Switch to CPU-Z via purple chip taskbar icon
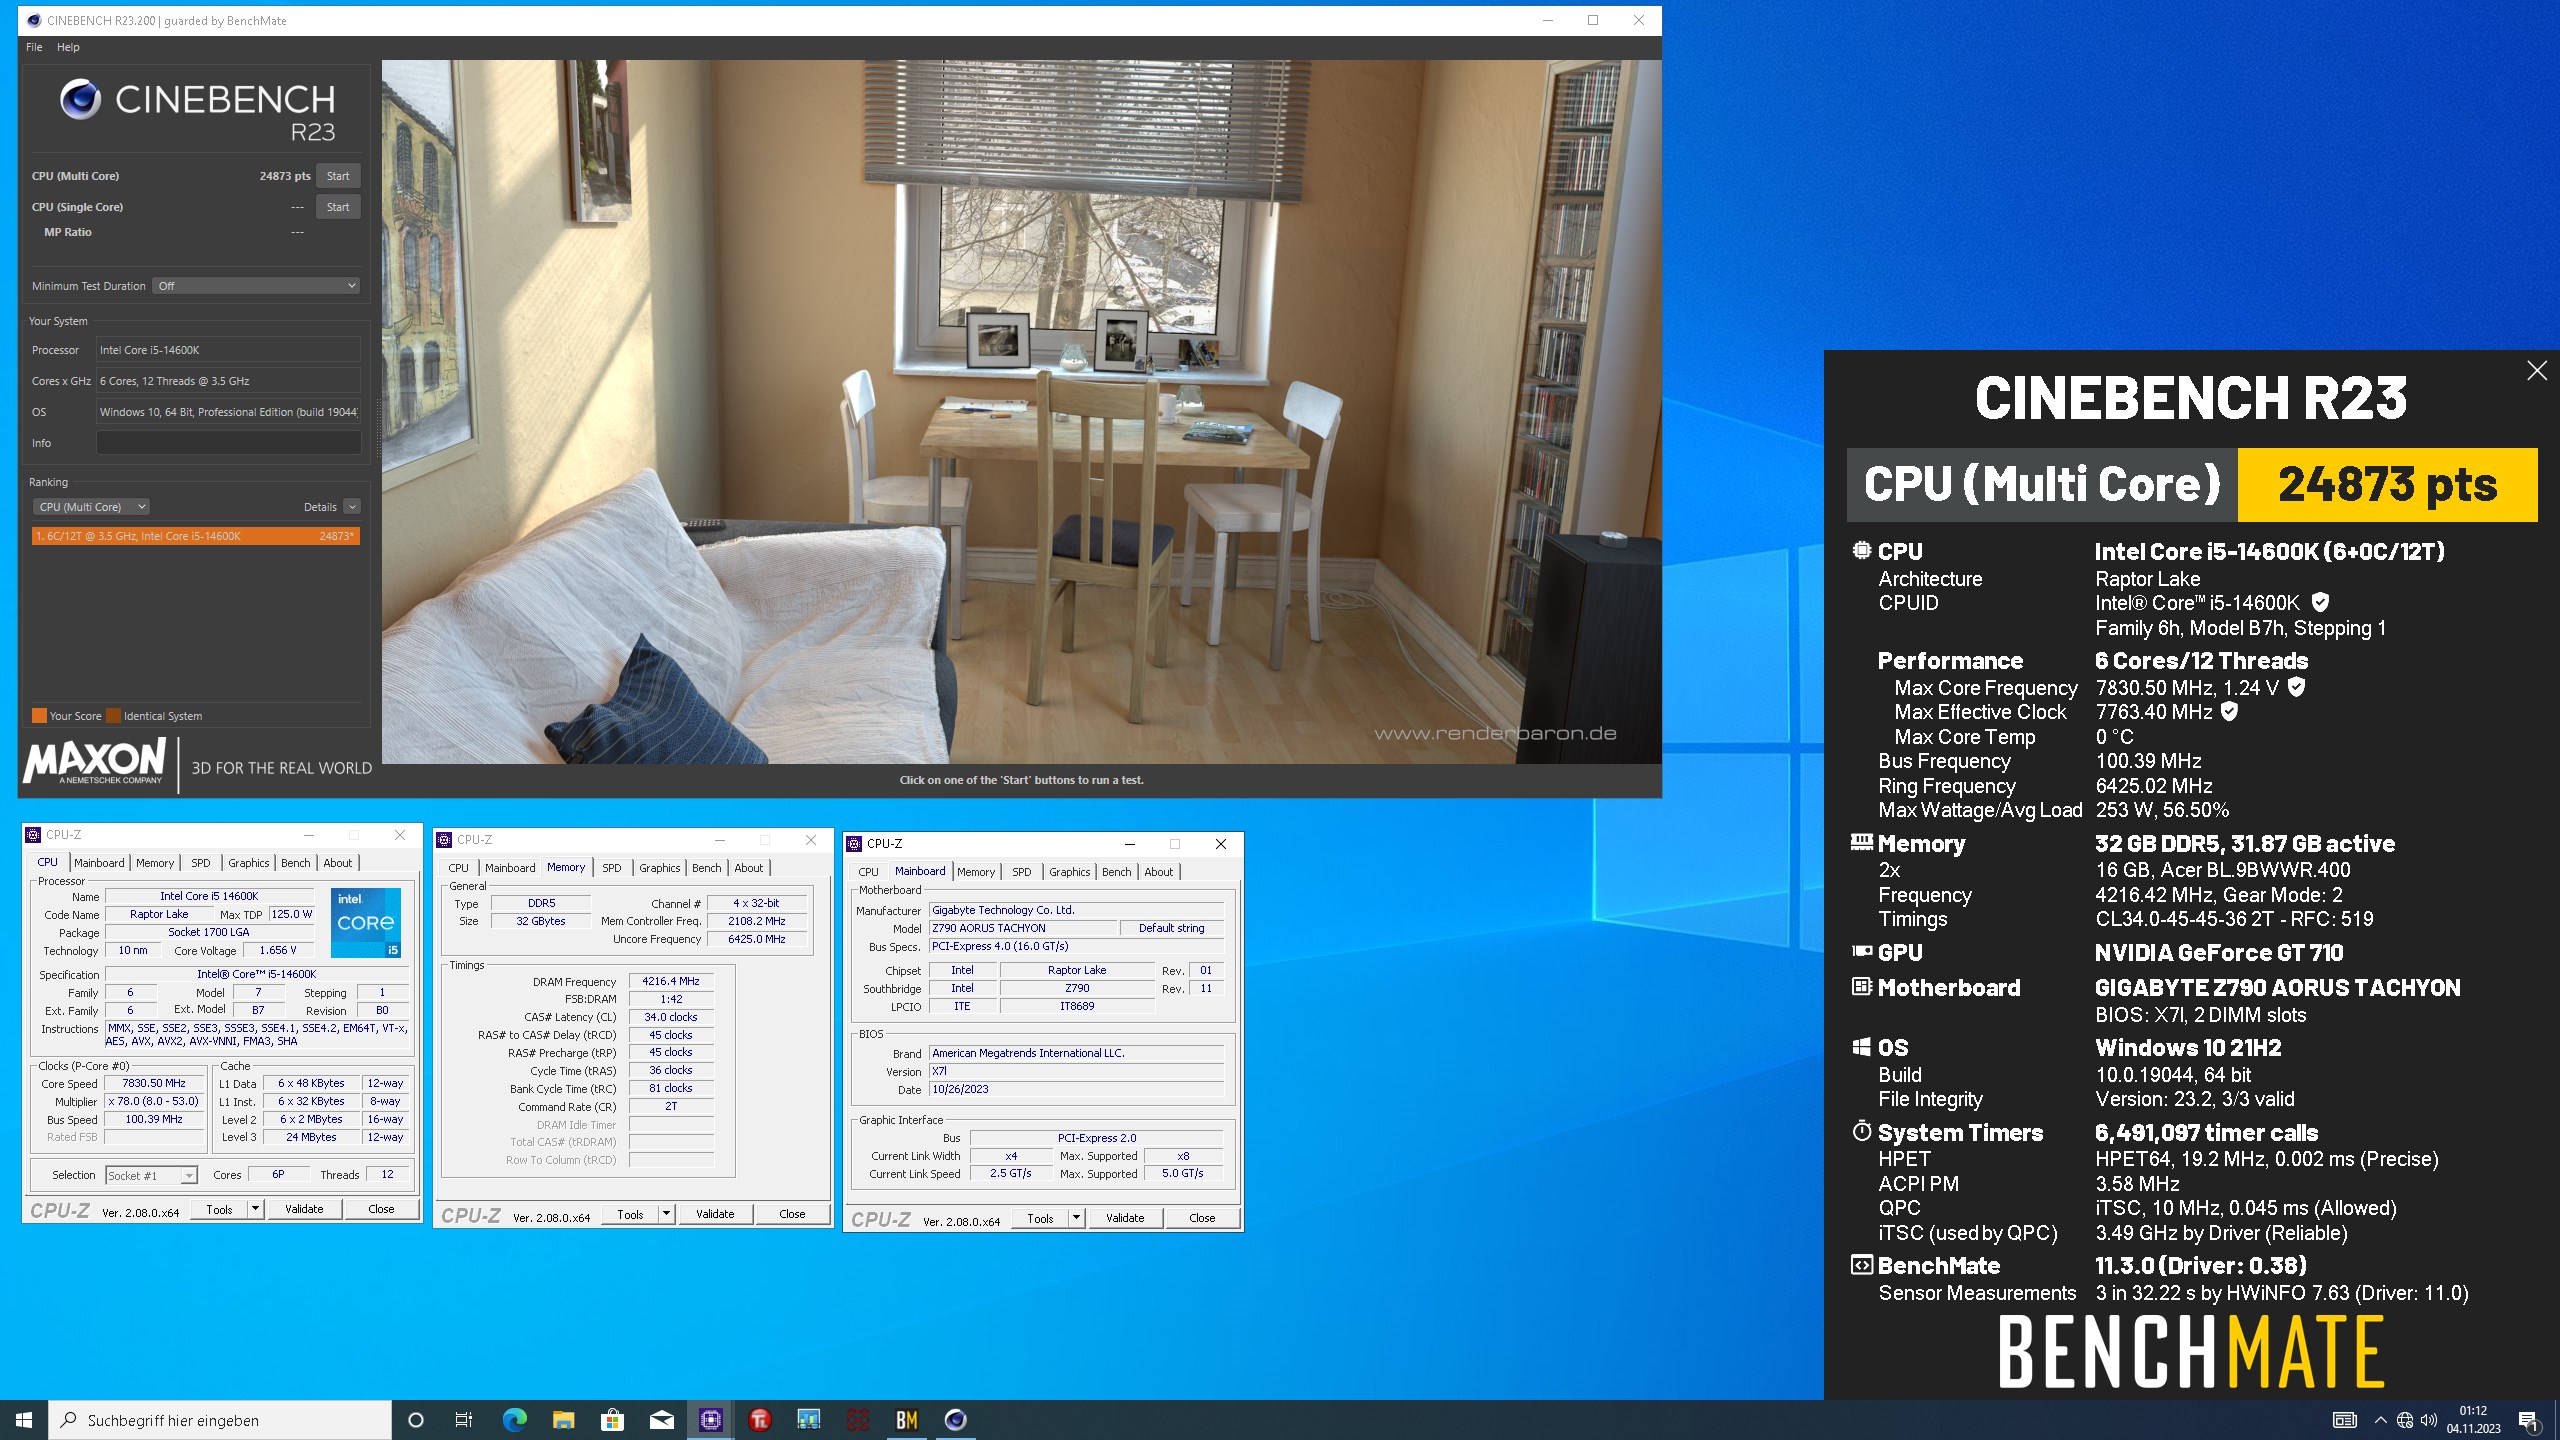The image size is (2560, 1440). [710, 1420]
